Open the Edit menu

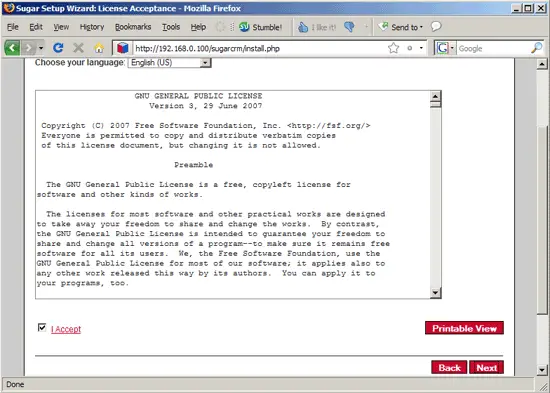(36, 27)
